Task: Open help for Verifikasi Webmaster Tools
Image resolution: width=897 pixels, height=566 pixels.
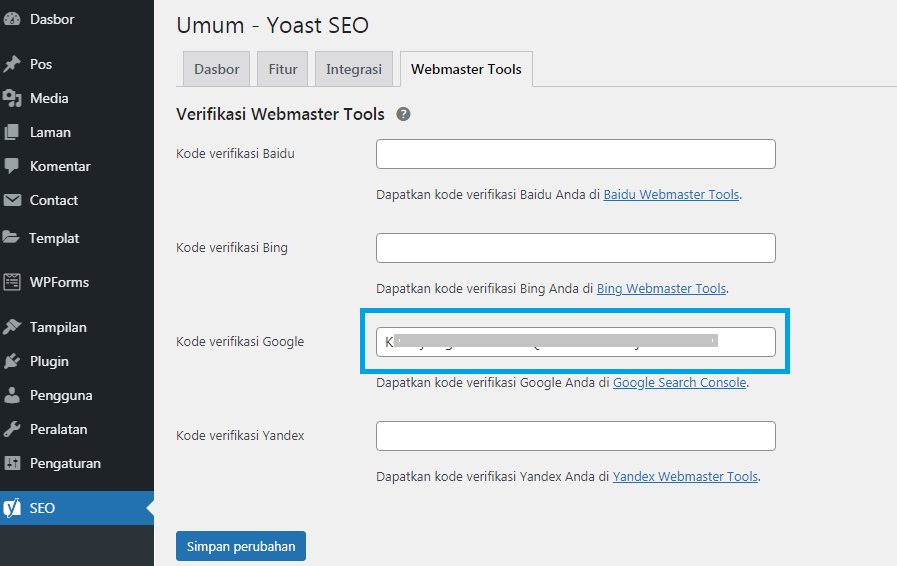Action: tap(403, 114)
